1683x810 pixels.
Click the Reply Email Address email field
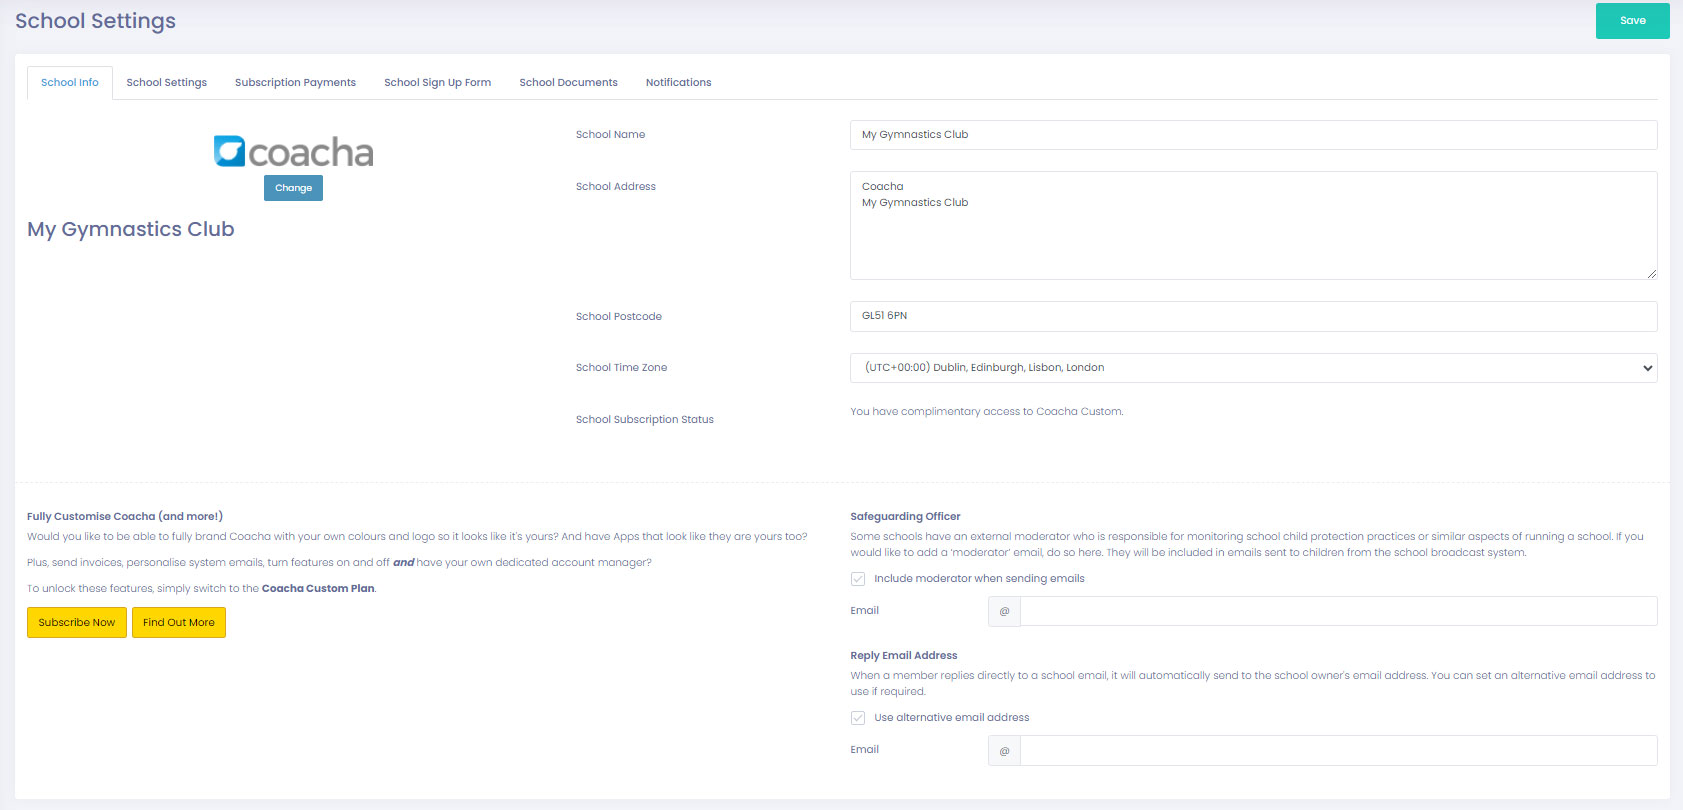pos(1338,750)
